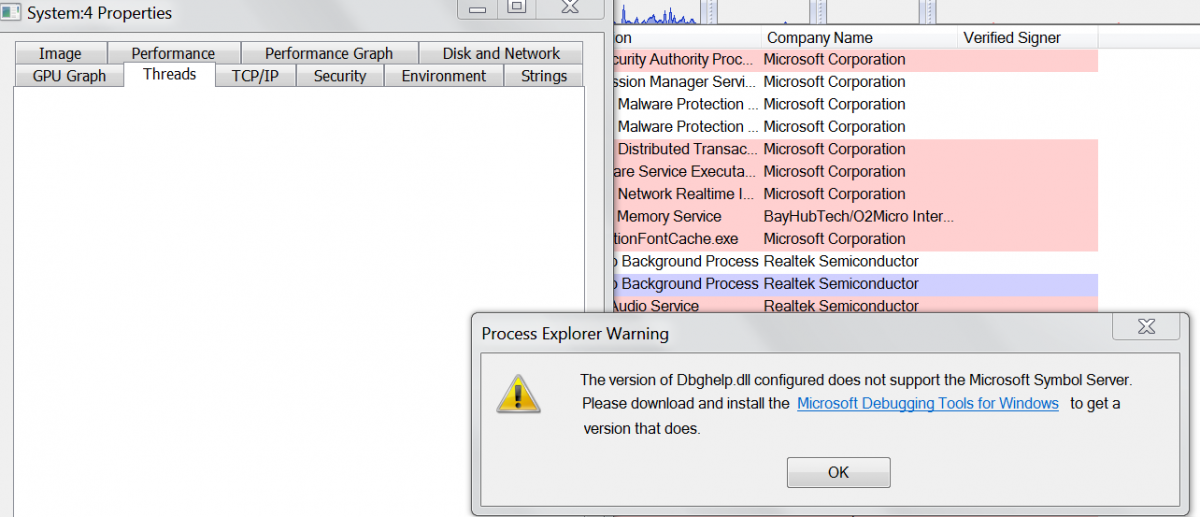This screenshot has width=1200, height=517.
Task: Open the GPU Graph tab
Action: click(69, 76)
